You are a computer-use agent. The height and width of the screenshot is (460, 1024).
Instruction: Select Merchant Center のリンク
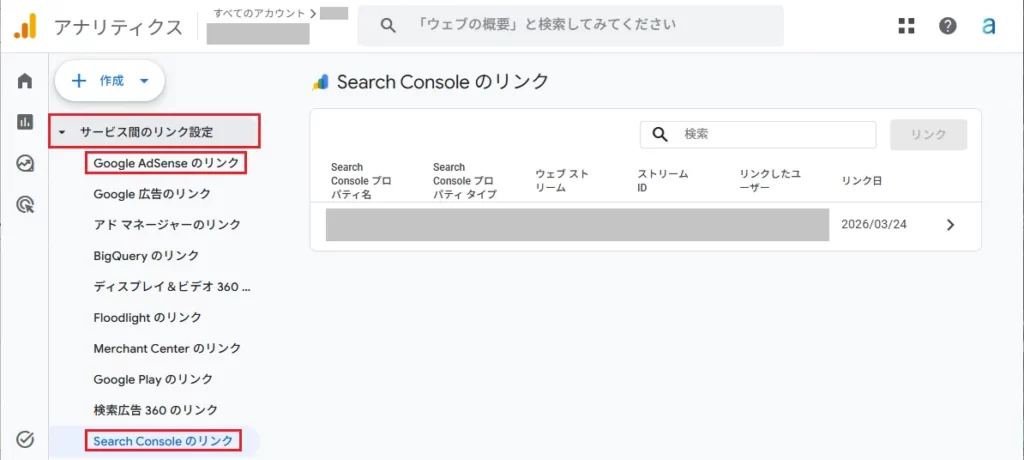pyautogui.click(x=167, y=348)
